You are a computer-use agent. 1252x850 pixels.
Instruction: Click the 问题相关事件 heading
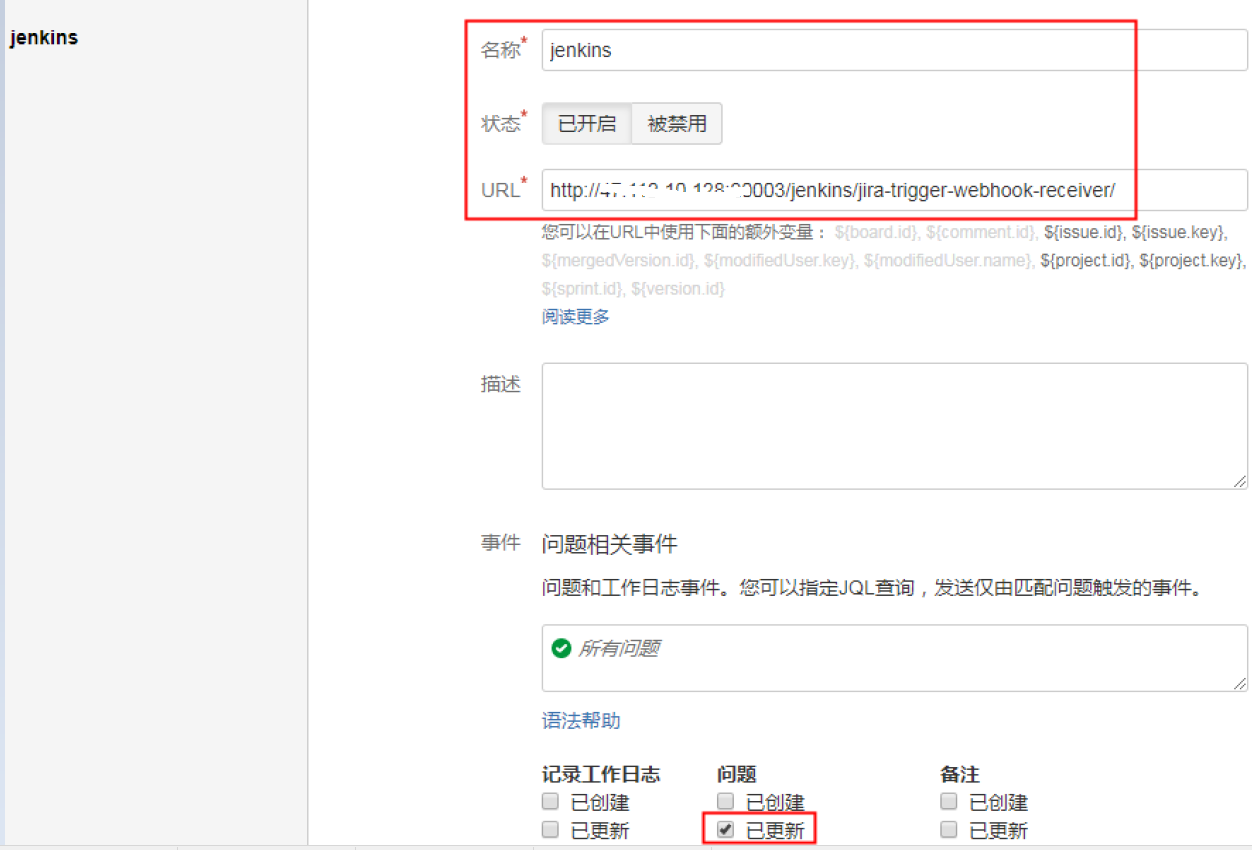click(x=609, y=545)
